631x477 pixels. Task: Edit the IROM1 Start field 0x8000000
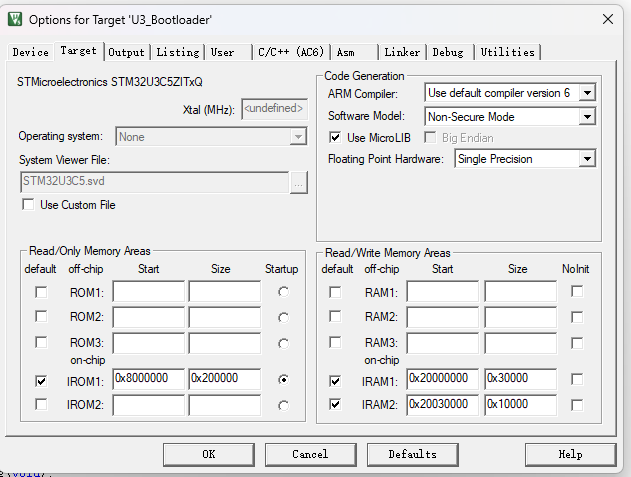click(x=148, y=379)
